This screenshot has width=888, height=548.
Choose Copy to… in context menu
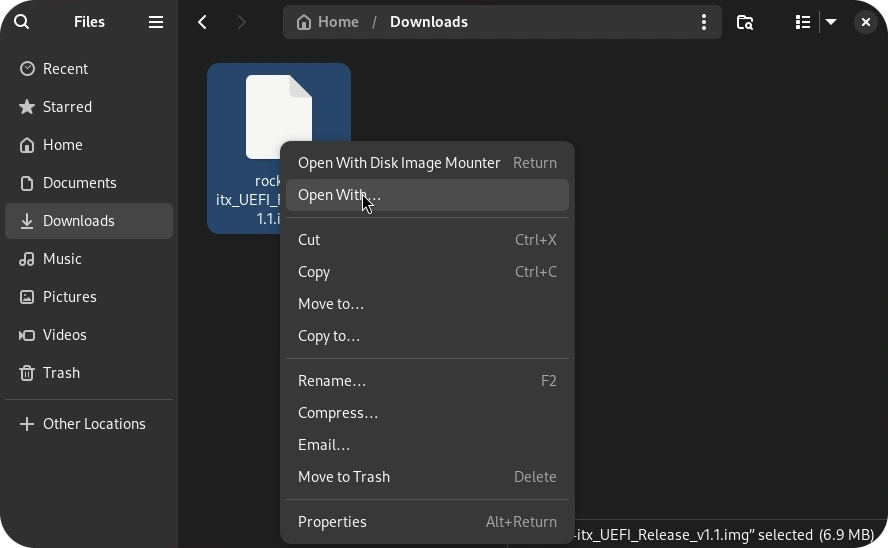click(427, 336)
